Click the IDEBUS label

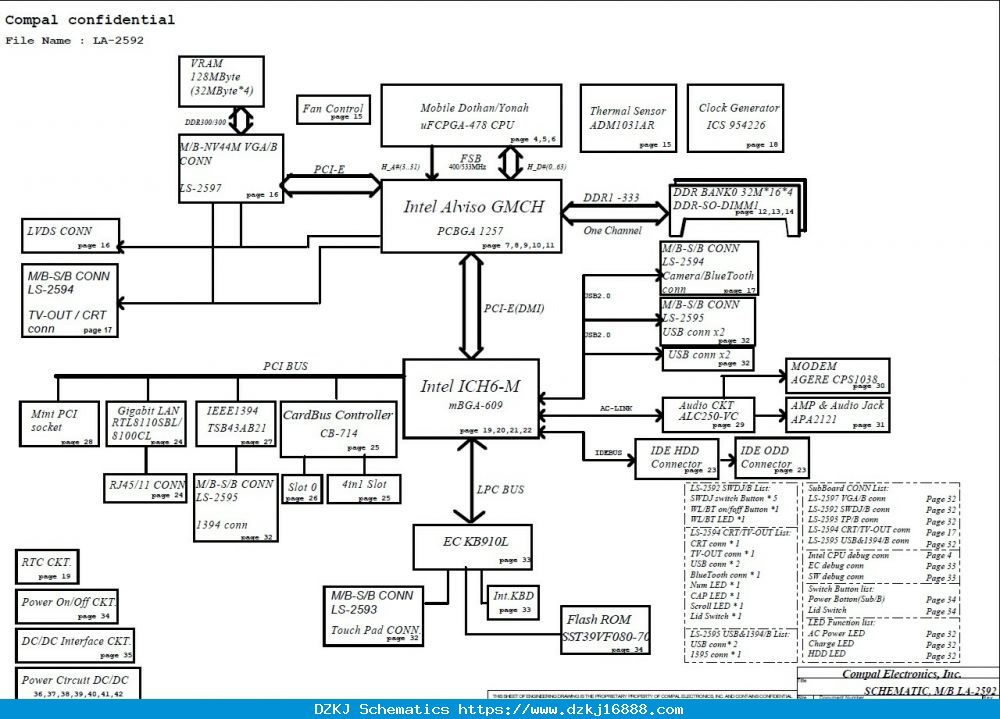pos(608,453)
